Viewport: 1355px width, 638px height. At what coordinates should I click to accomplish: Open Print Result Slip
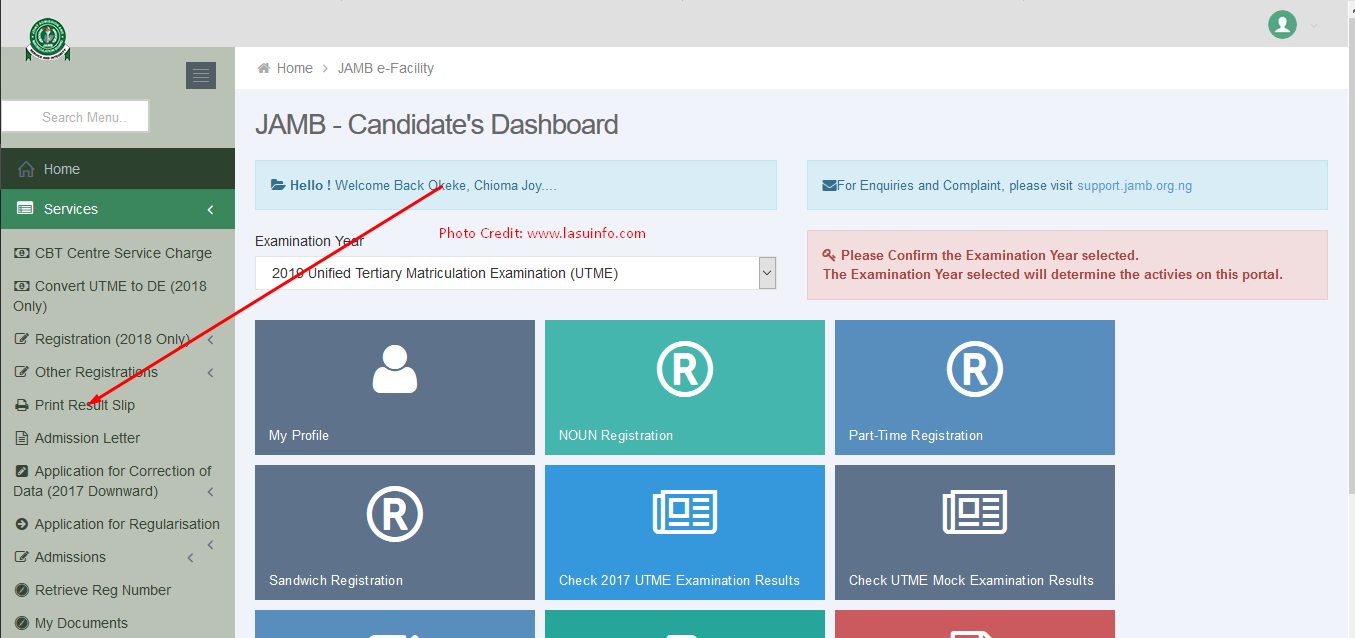pos(85,405)
